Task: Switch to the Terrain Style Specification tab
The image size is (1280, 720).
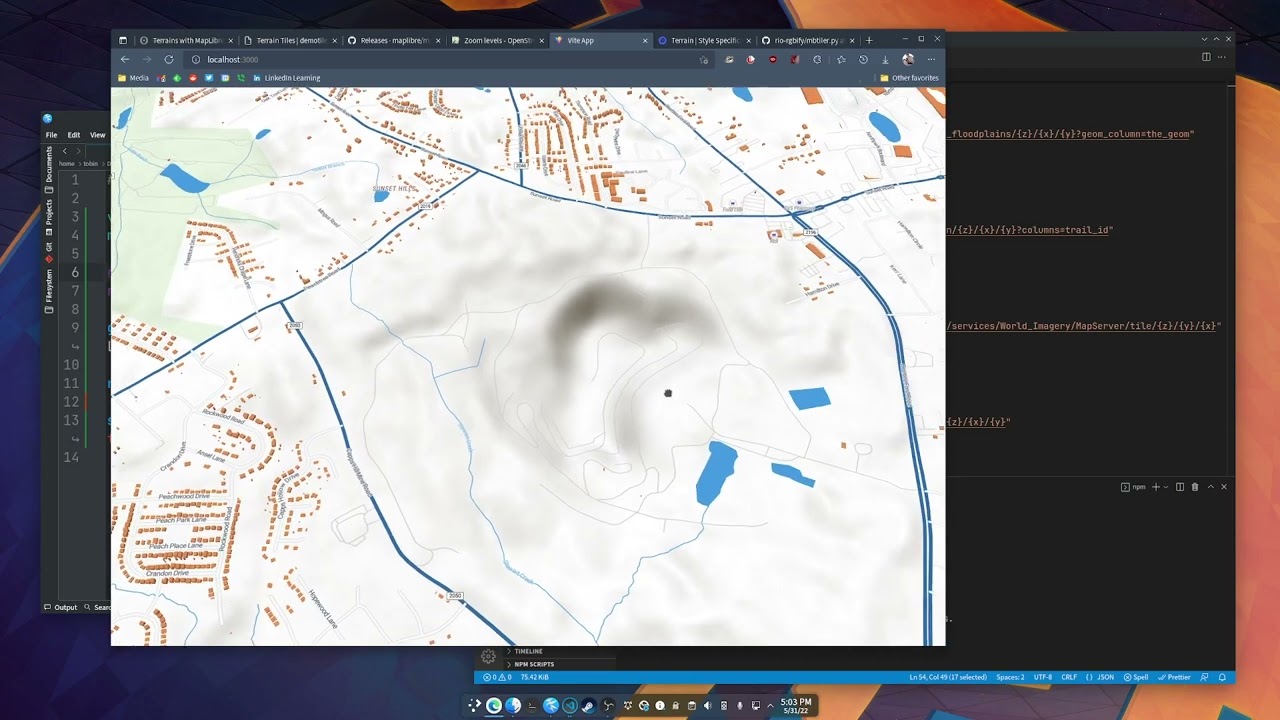Action: (x=705, y=40)
